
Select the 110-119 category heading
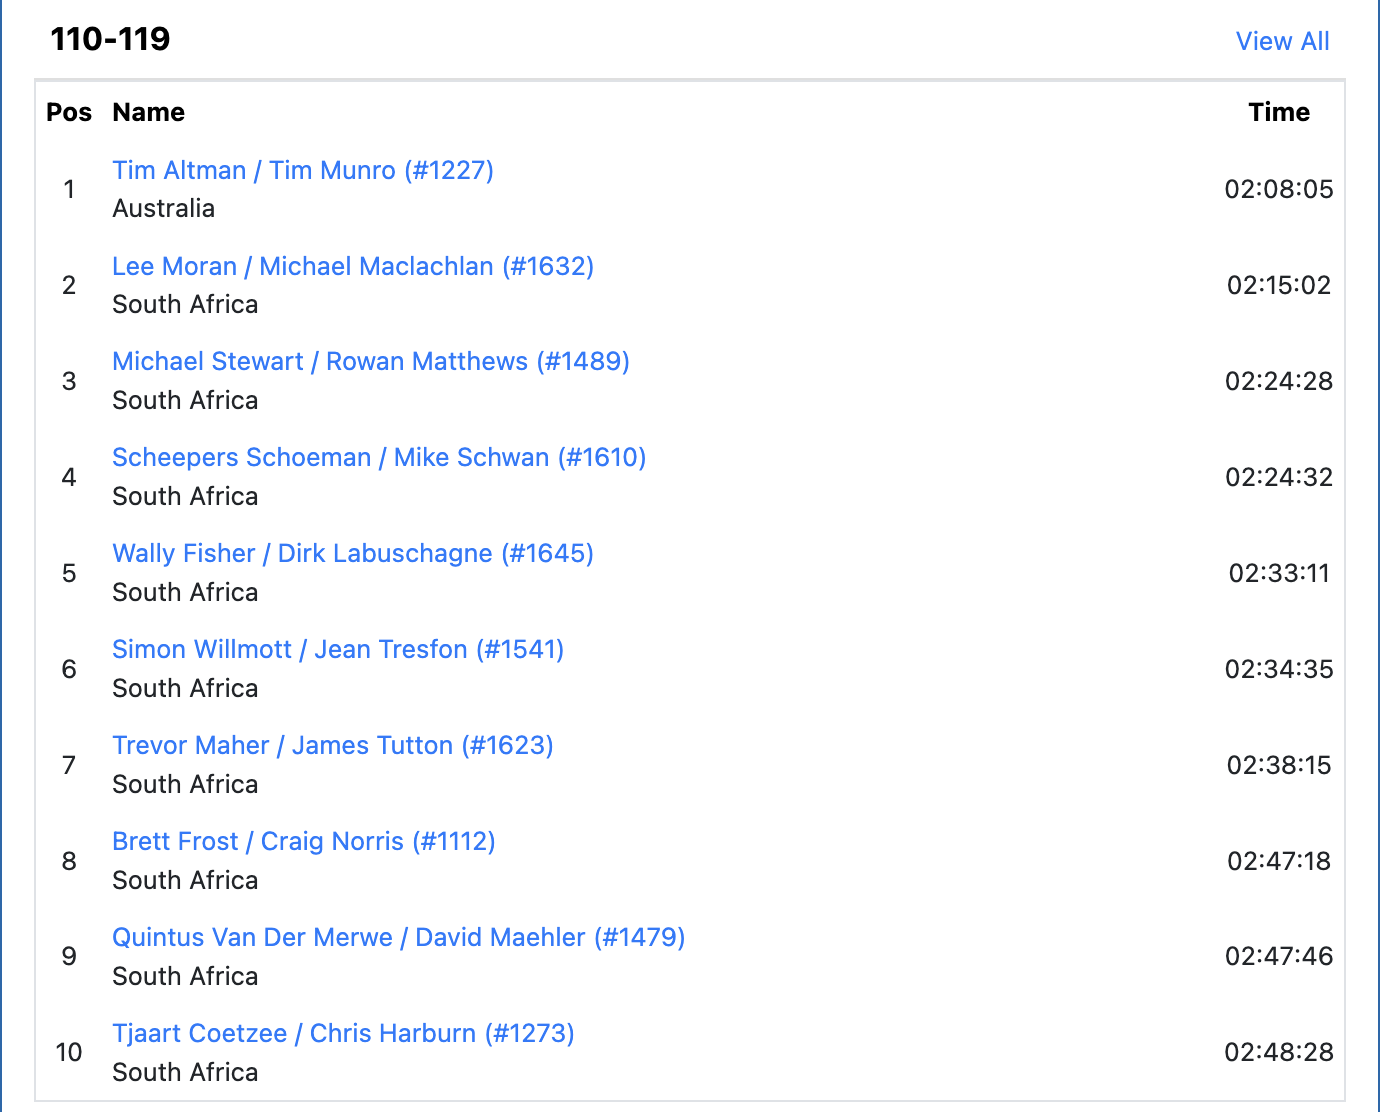pos(110,39)
